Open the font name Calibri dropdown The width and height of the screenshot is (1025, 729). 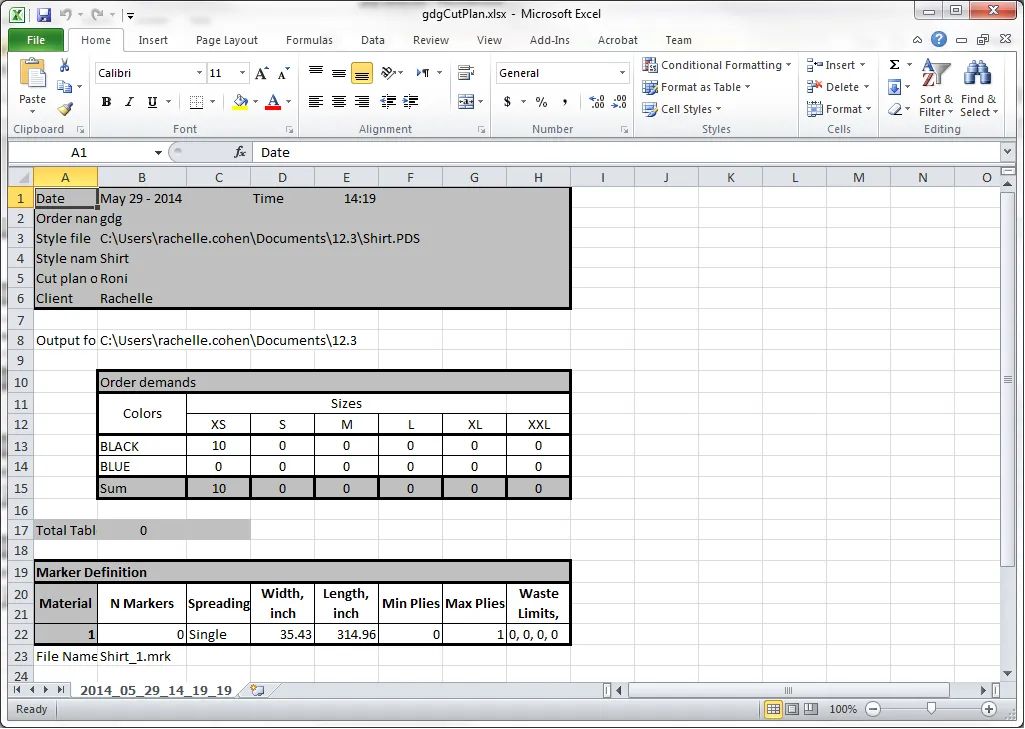(x=199, y=73)
